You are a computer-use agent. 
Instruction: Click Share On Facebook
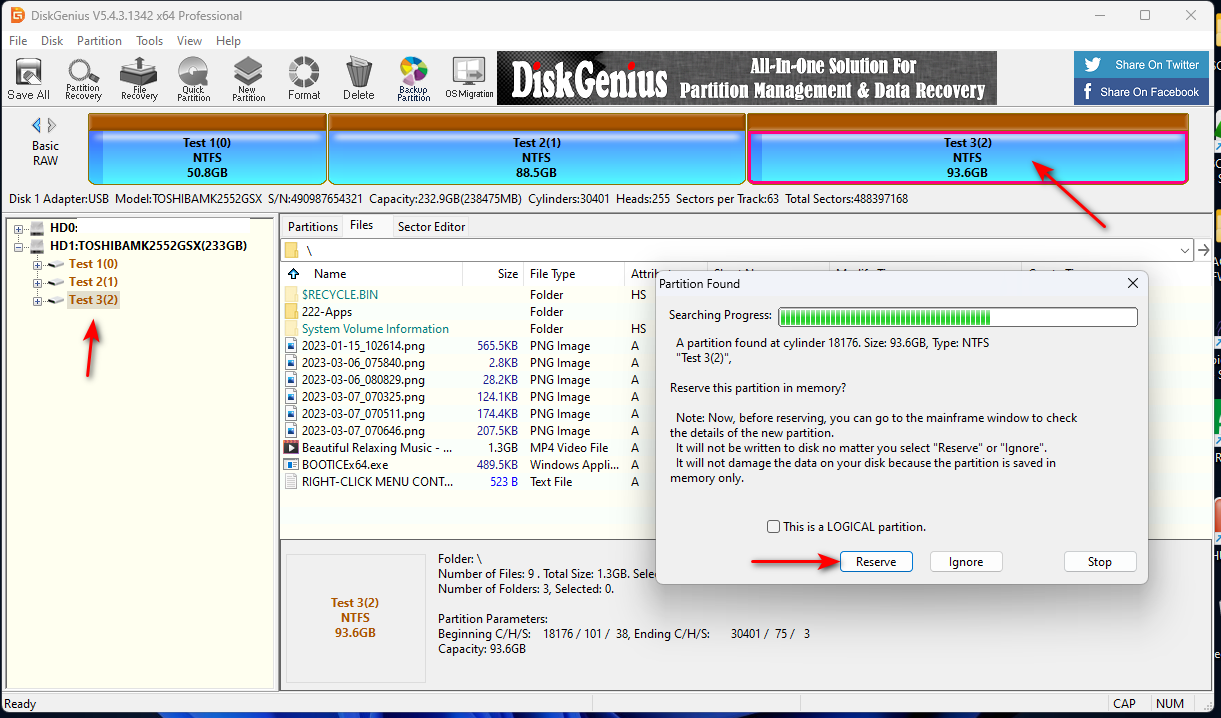click(1141, 92)
